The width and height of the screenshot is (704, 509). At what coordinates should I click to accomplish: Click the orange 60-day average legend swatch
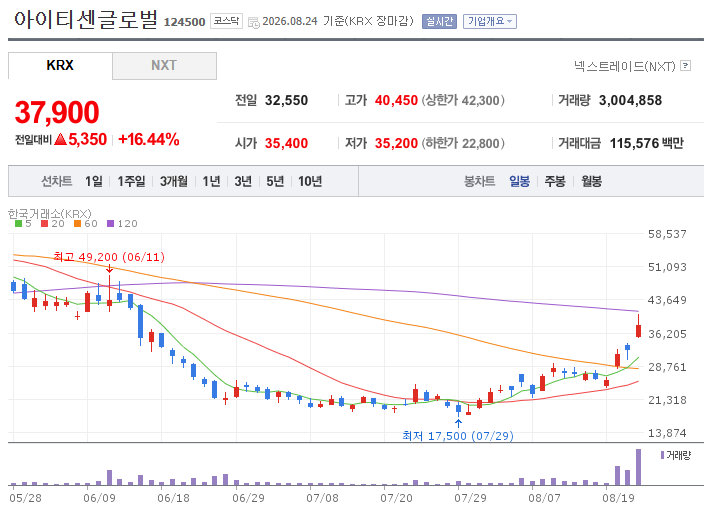click(x=77, y=224)
